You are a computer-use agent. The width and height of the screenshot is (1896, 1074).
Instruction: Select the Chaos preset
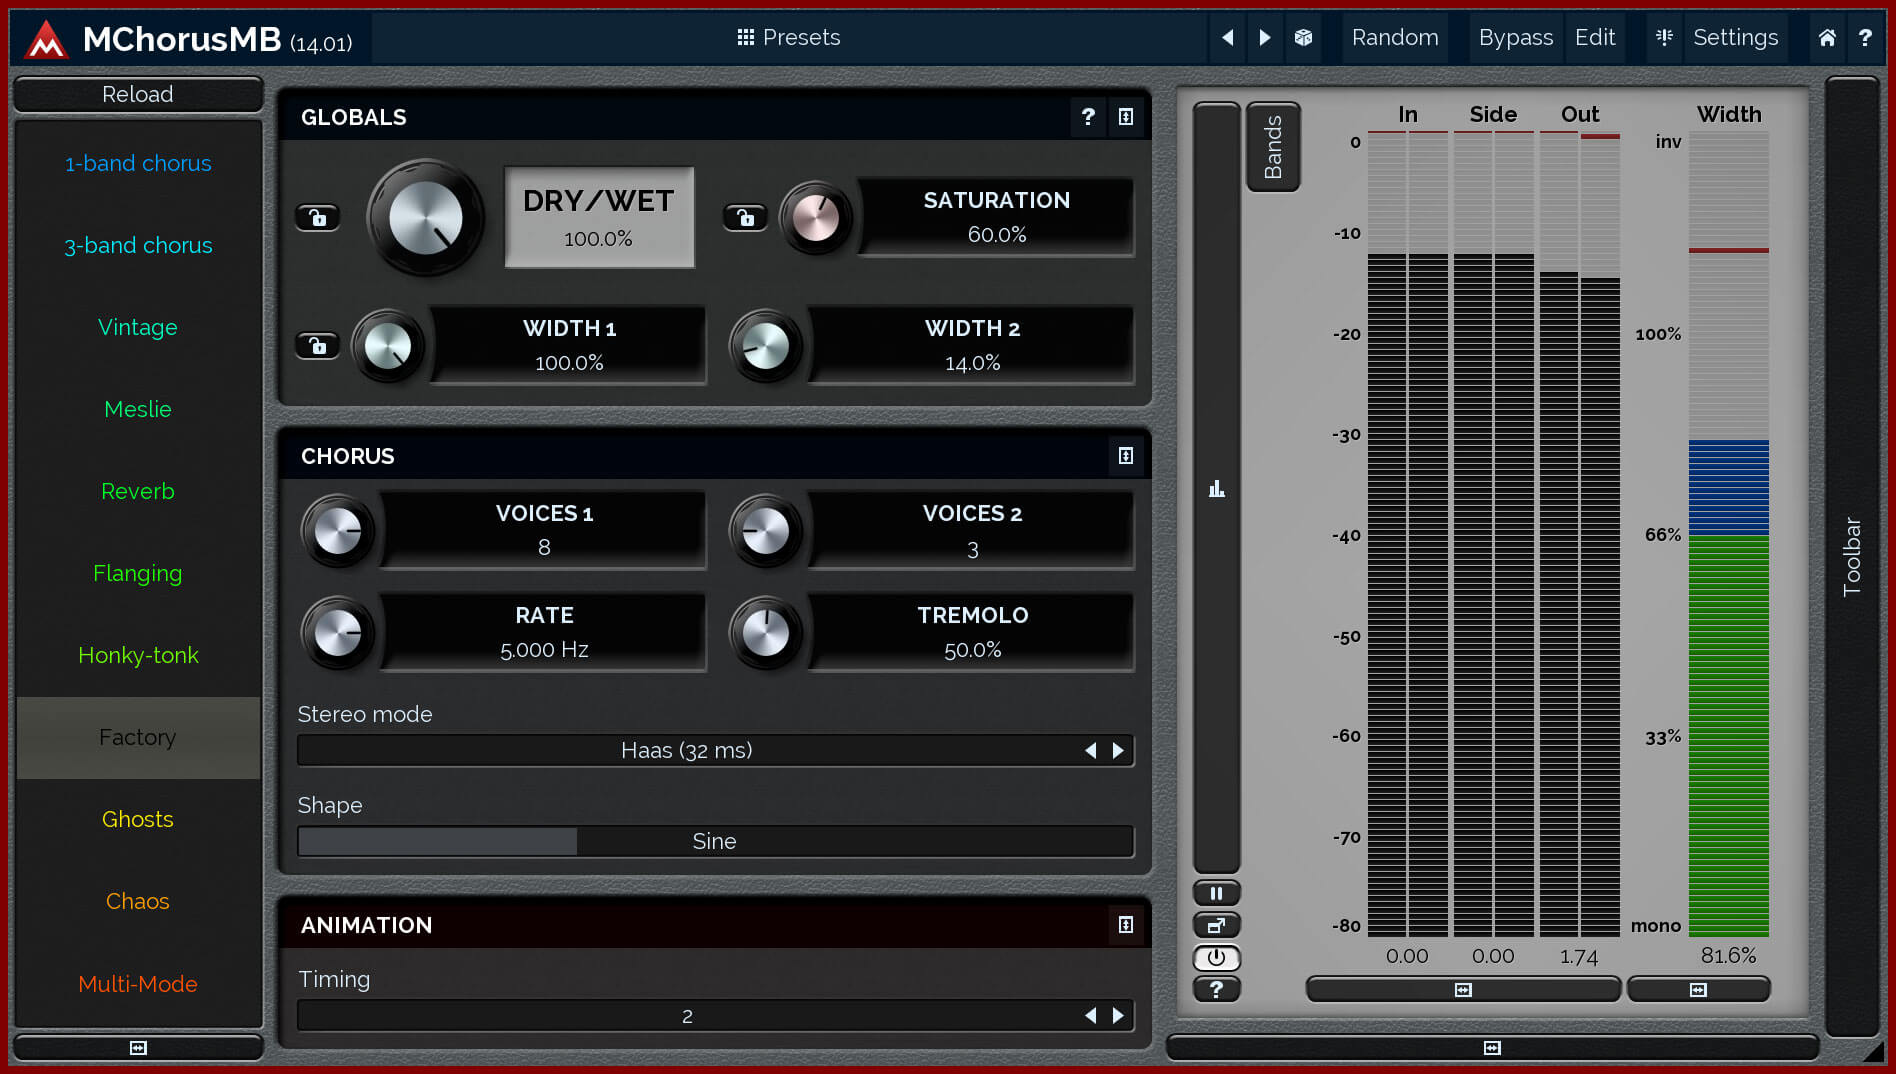[x=138, y=901]
